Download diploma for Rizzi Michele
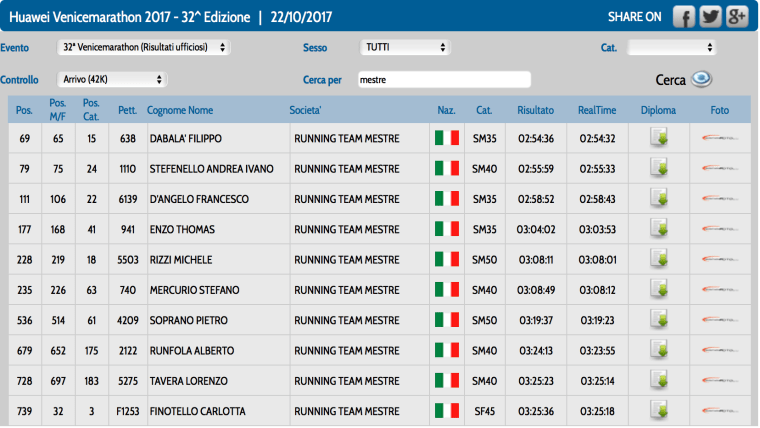Screen dimensions: 760x428 [x=659, y=260]
